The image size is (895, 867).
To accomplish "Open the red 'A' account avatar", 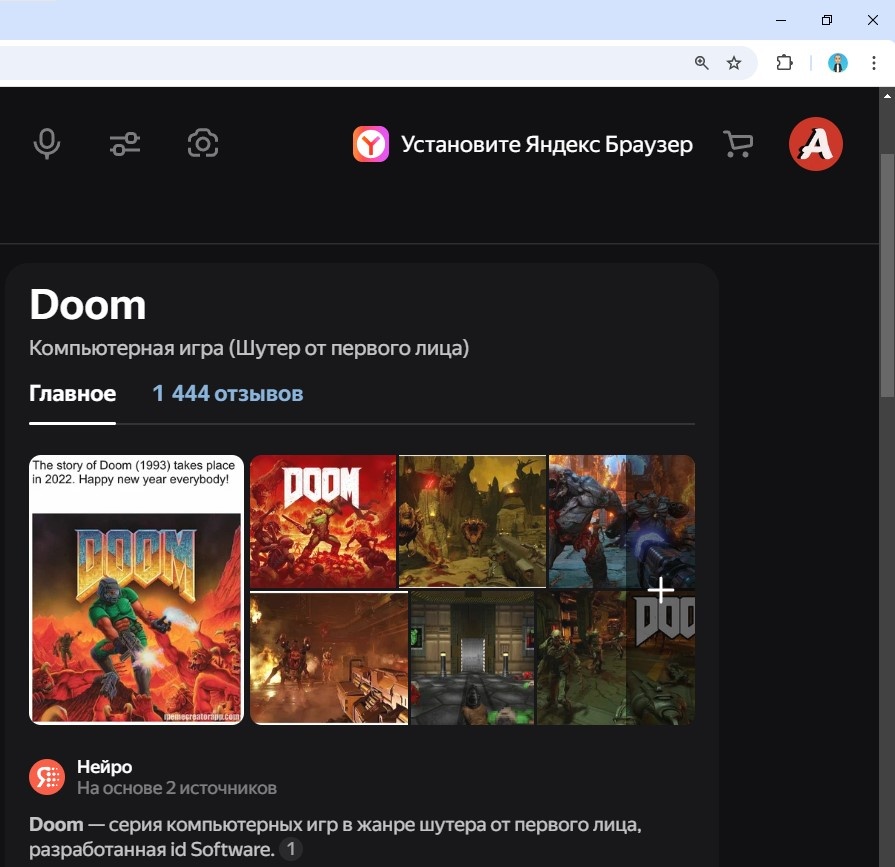I will pos(816,144).
